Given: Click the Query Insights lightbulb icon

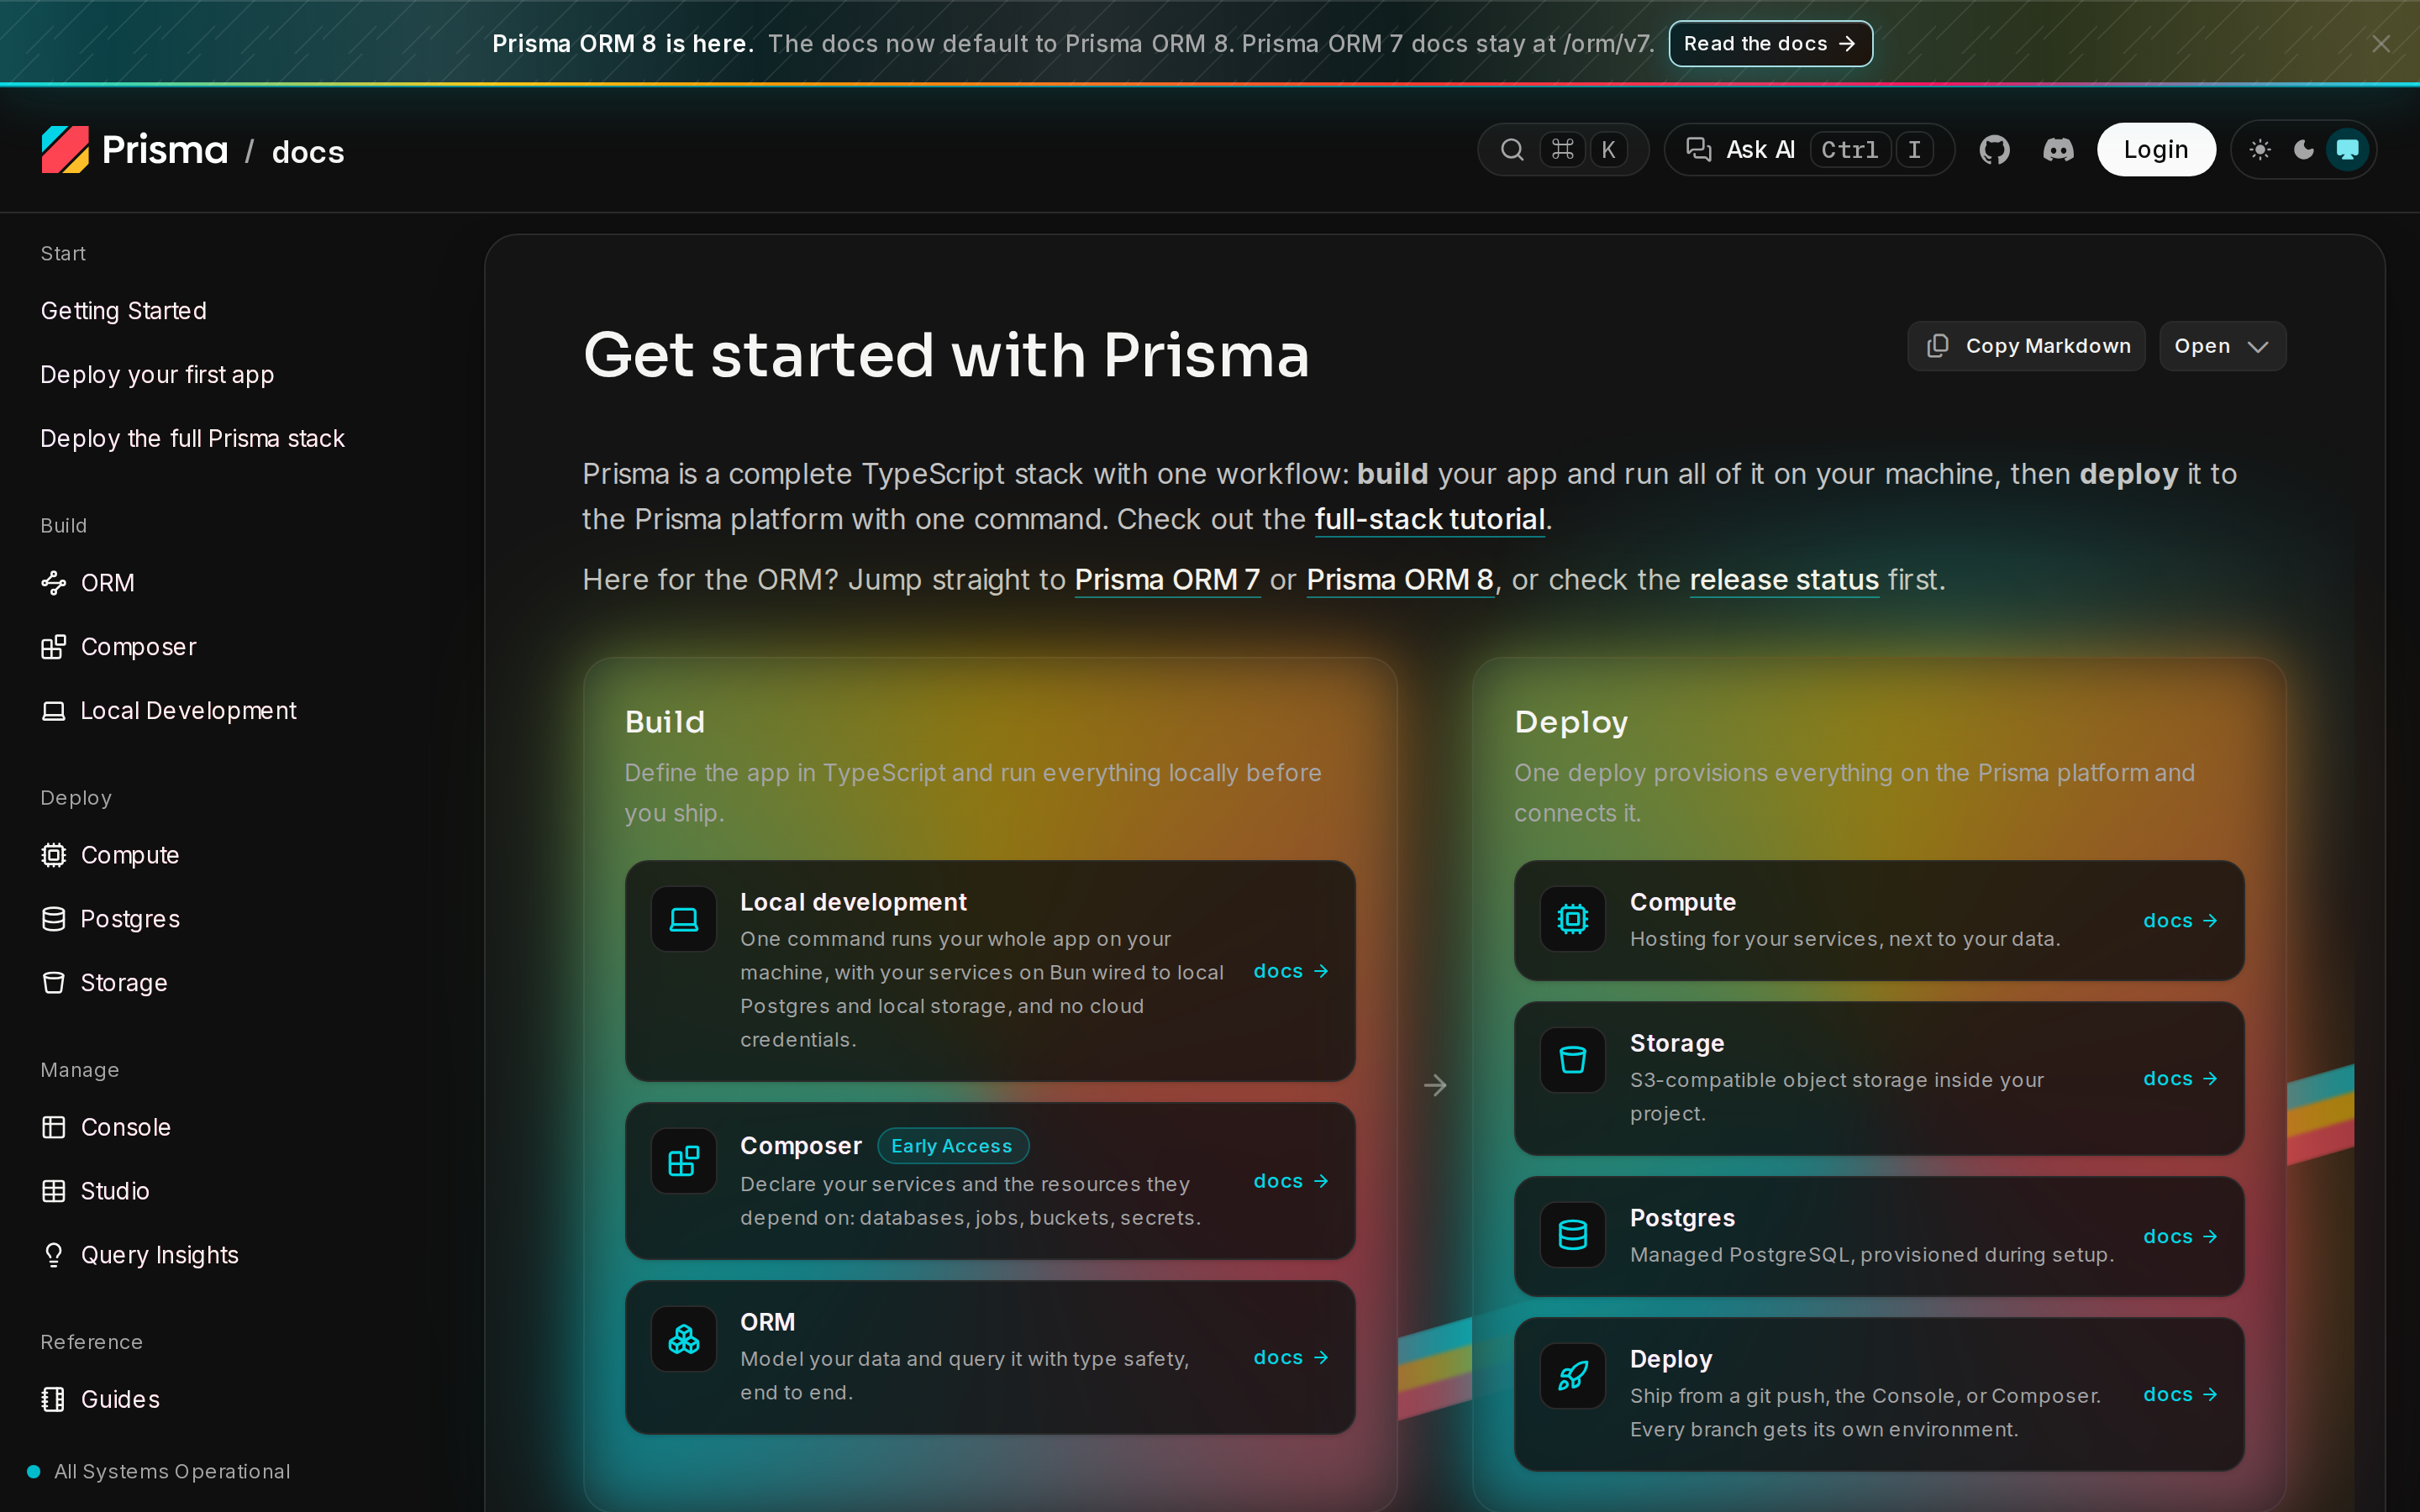Looking at the screenshot, I should pyautogui.click(x=53, y=1255).
